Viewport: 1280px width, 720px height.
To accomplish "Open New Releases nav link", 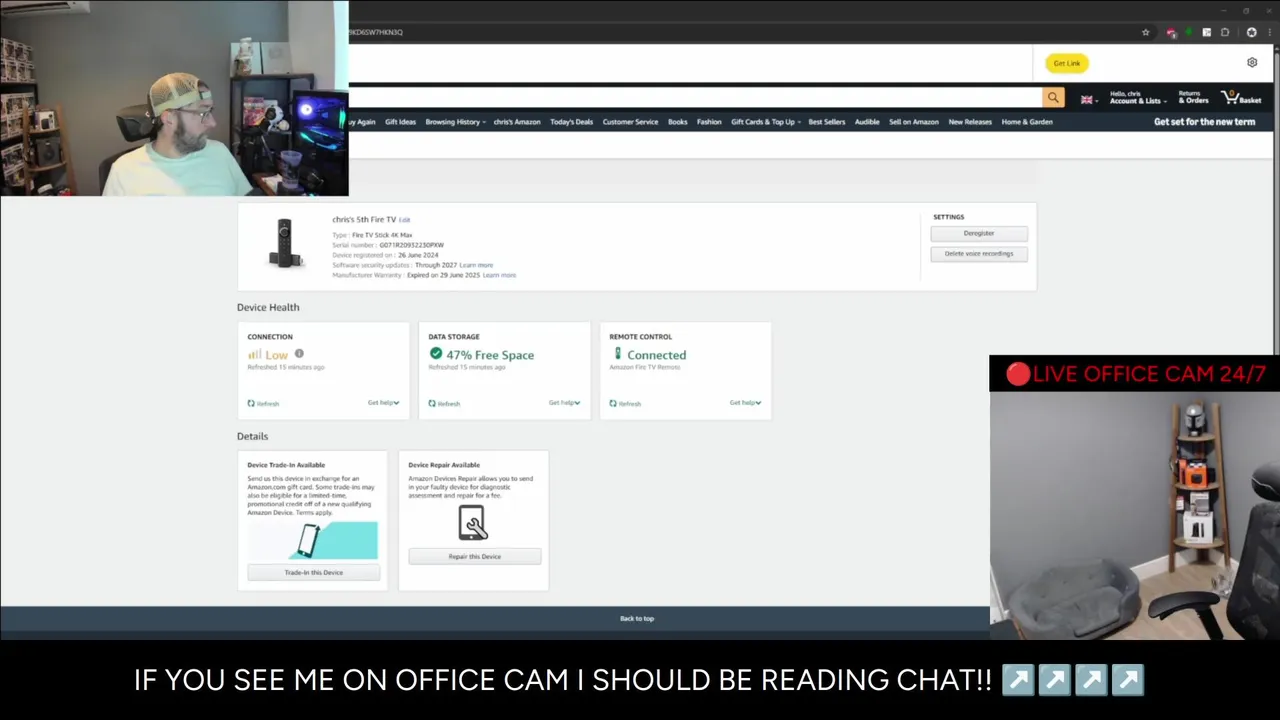I will [970, 122].
